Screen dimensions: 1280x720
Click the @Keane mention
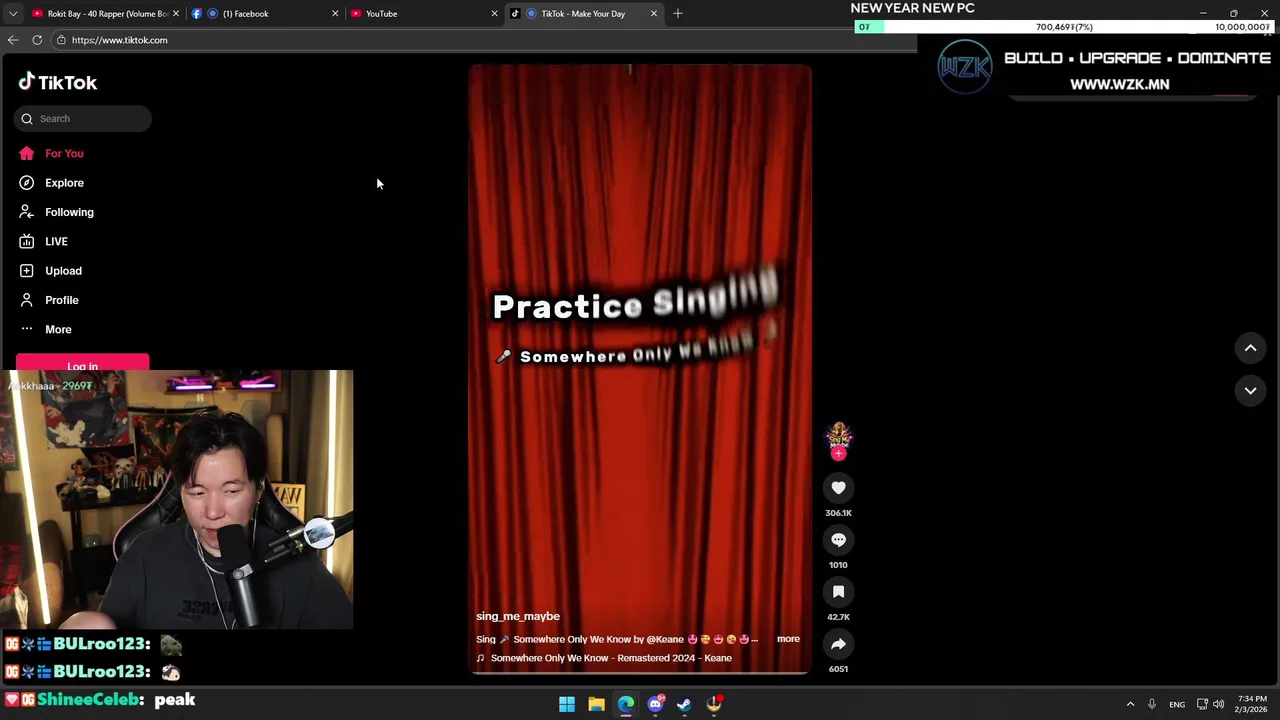(665, 639)
